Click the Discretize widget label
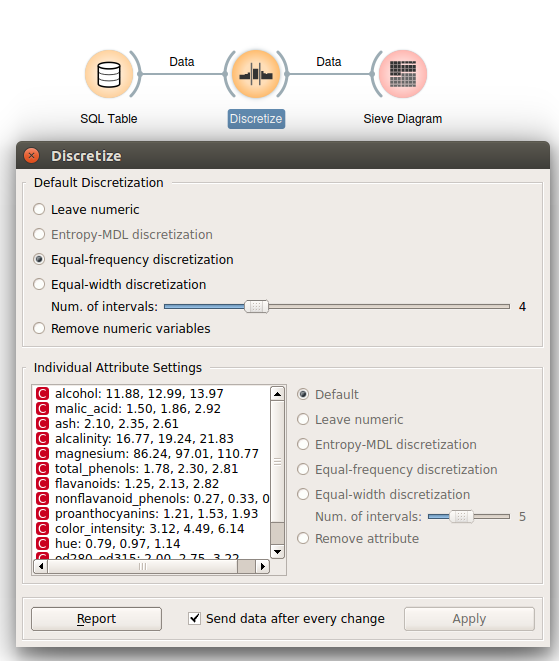Screen dimensions: 559x661 point(256,119)
